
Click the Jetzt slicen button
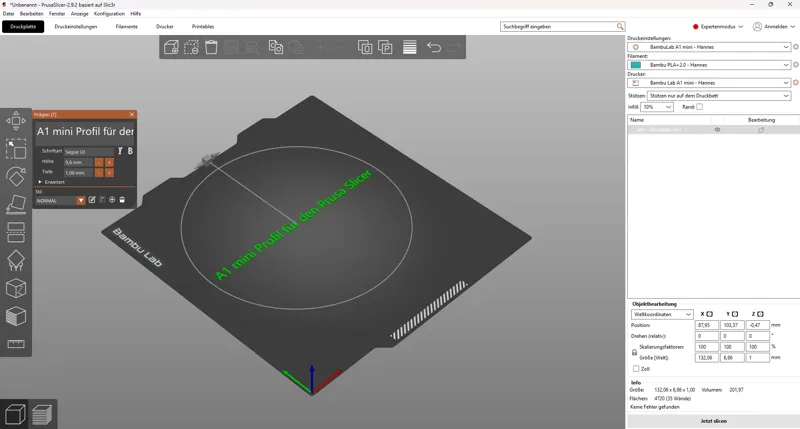pos(713,421)
